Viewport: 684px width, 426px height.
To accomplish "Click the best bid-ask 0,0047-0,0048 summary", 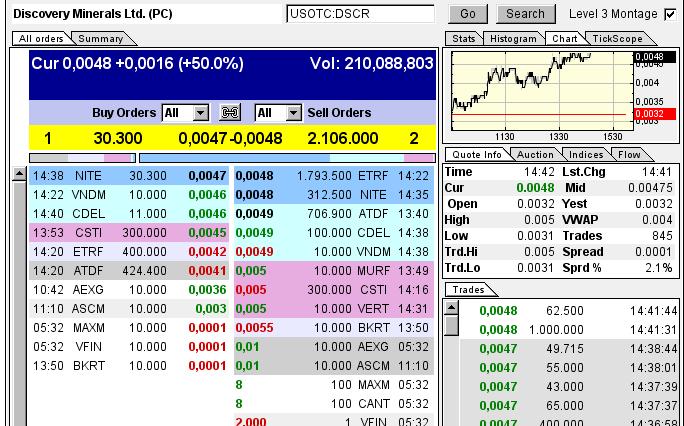I will (x=230, y=139).
